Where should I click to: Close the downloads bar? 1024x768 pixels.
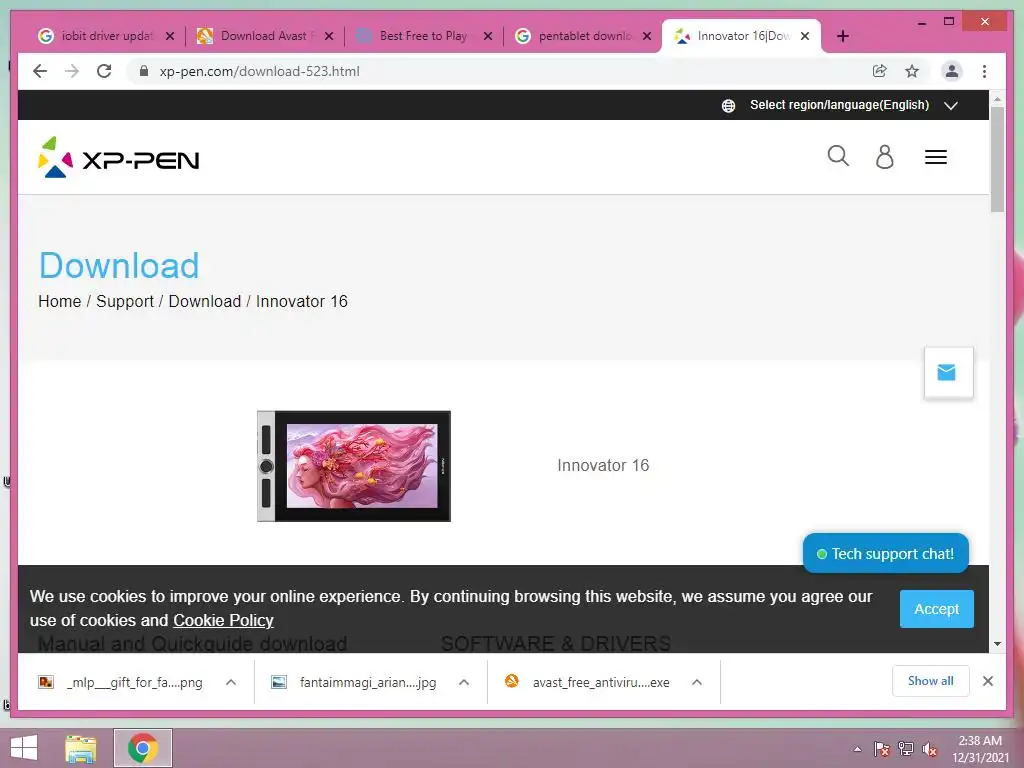988,681
